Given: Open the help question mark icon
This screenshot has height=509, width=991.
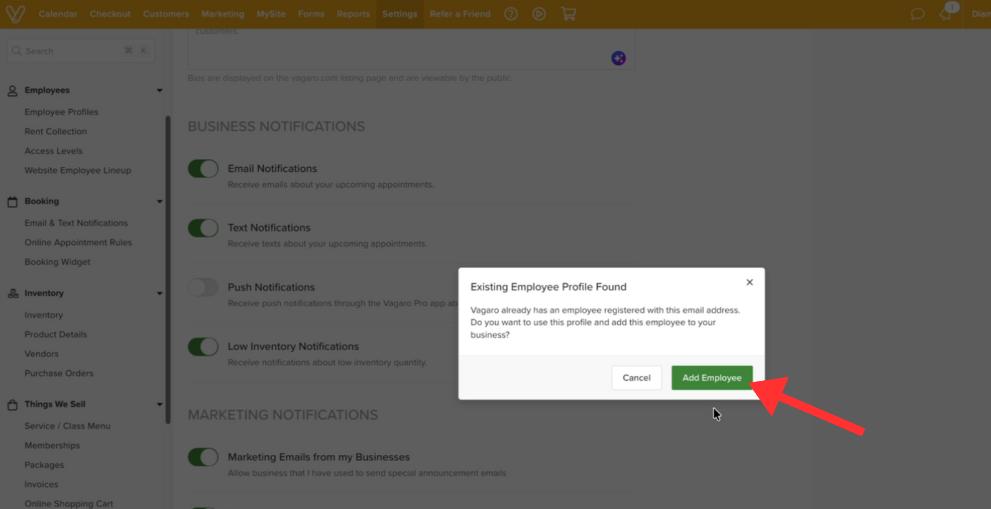Looking at the screenshot, I should tap(511, 14).
